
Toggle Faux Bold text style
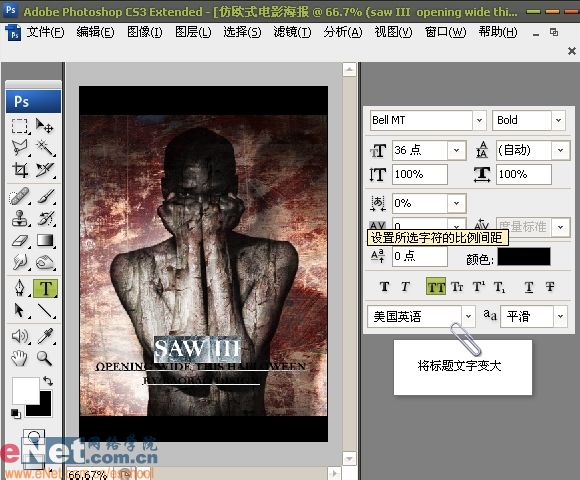pos(384,287)
